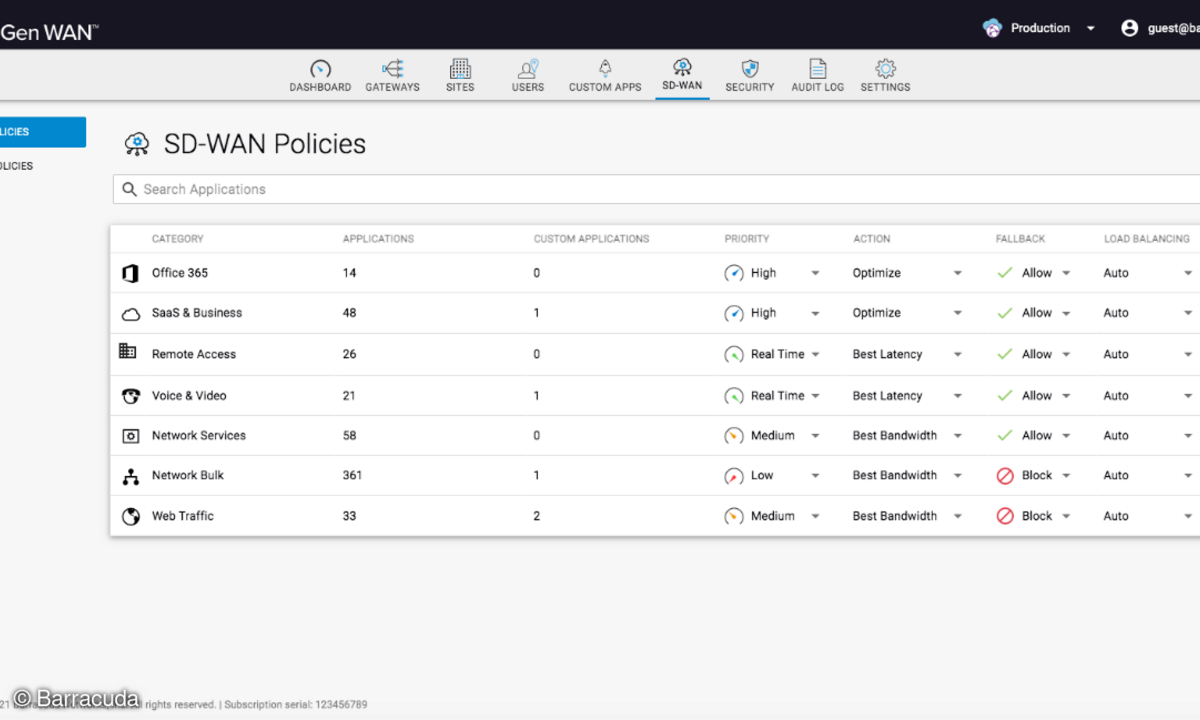Click the Real Time gauge icon for Voice & Video
1200x720 pixels.
click(x=734, y=396)
